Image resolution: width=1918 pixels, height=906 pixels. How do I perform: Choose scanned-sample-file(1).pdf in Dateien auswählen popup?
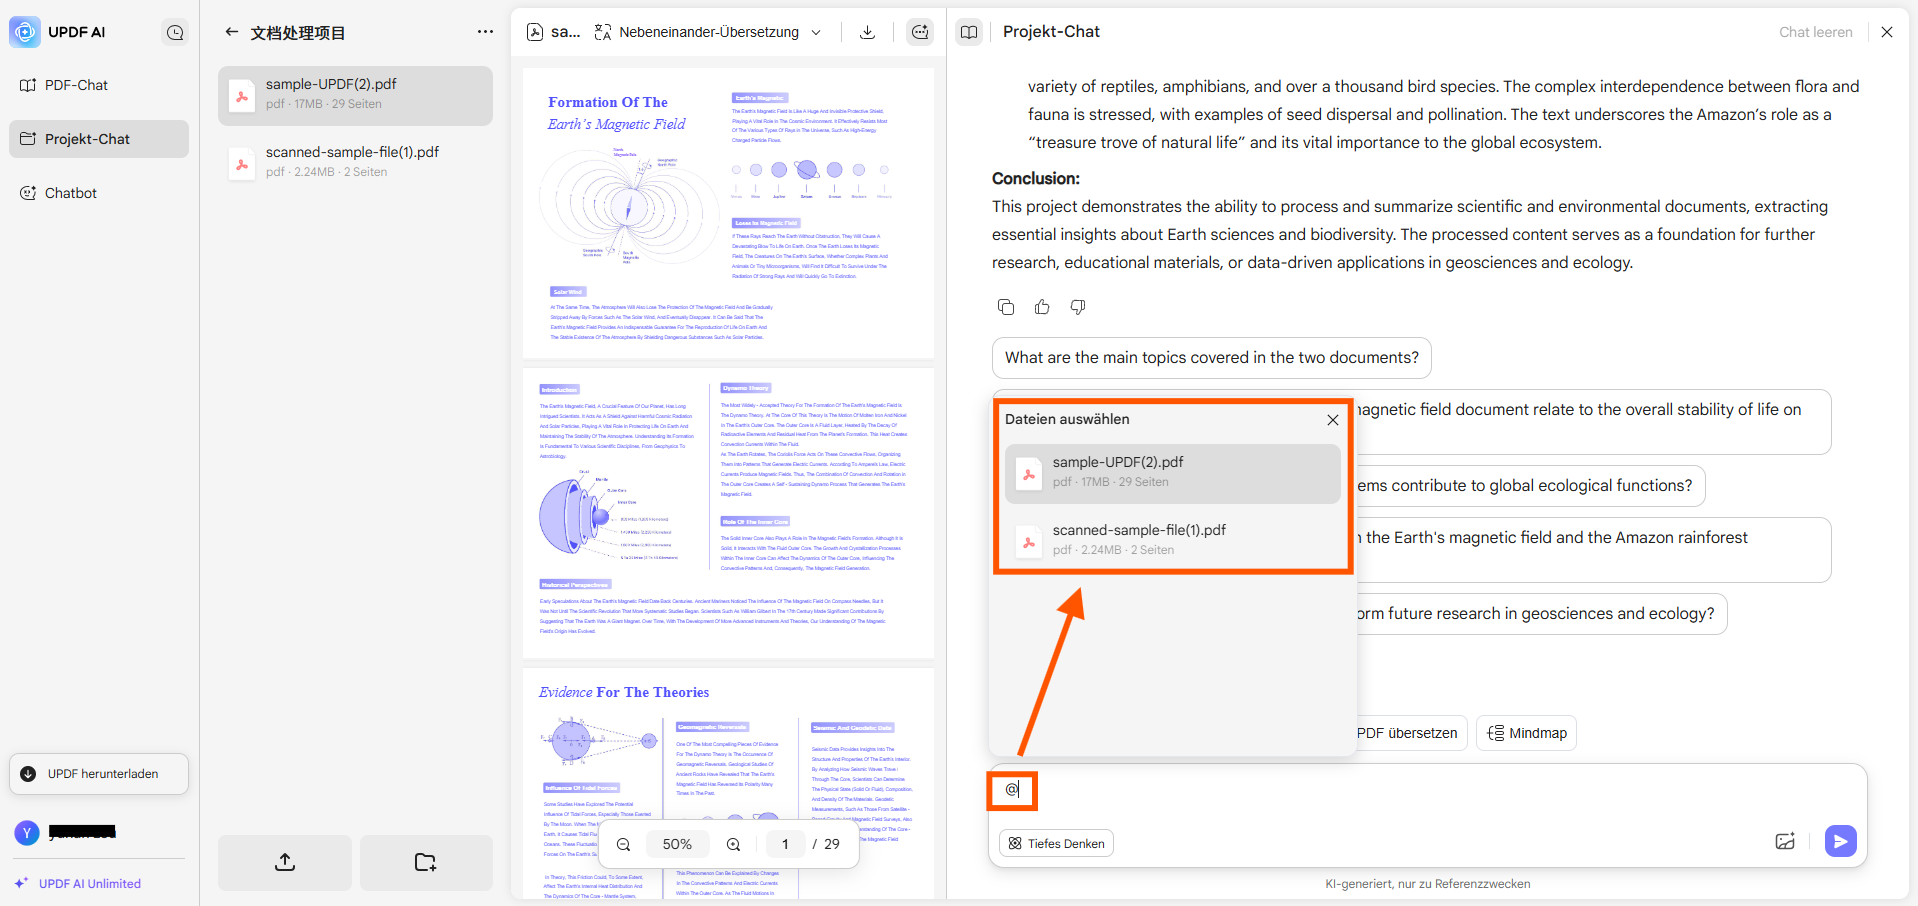1172,540
